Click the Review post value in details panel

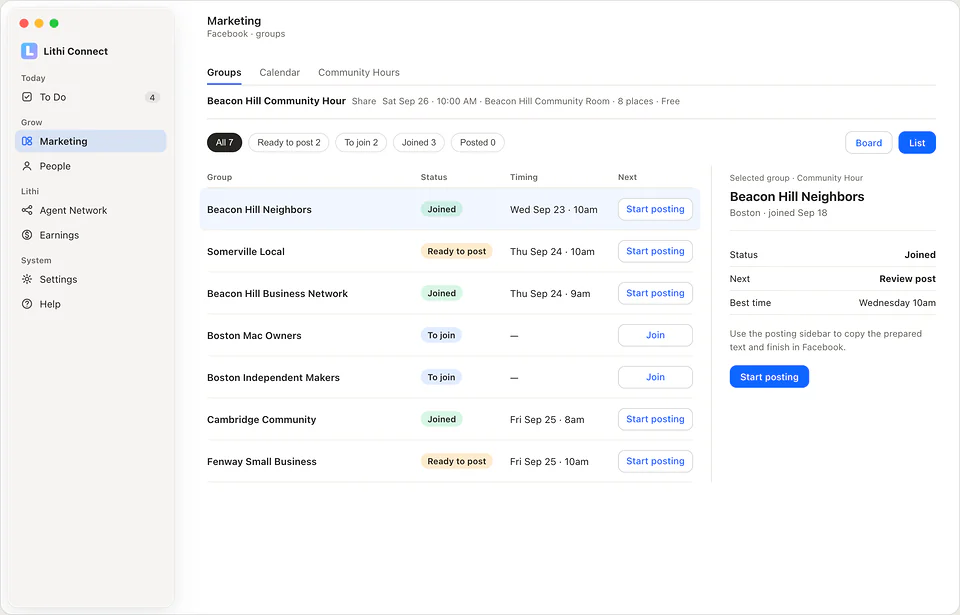907,279
